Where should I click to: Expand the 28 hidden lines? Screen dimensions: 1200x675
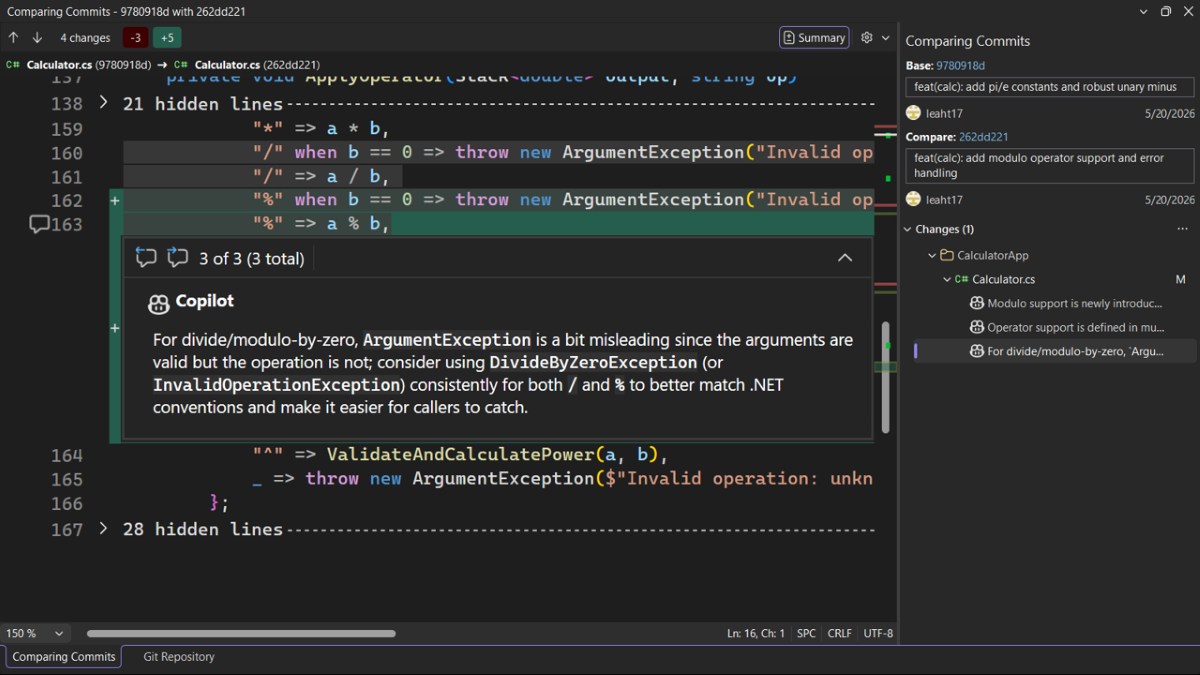pyautogui.click(x=104, y=529)
